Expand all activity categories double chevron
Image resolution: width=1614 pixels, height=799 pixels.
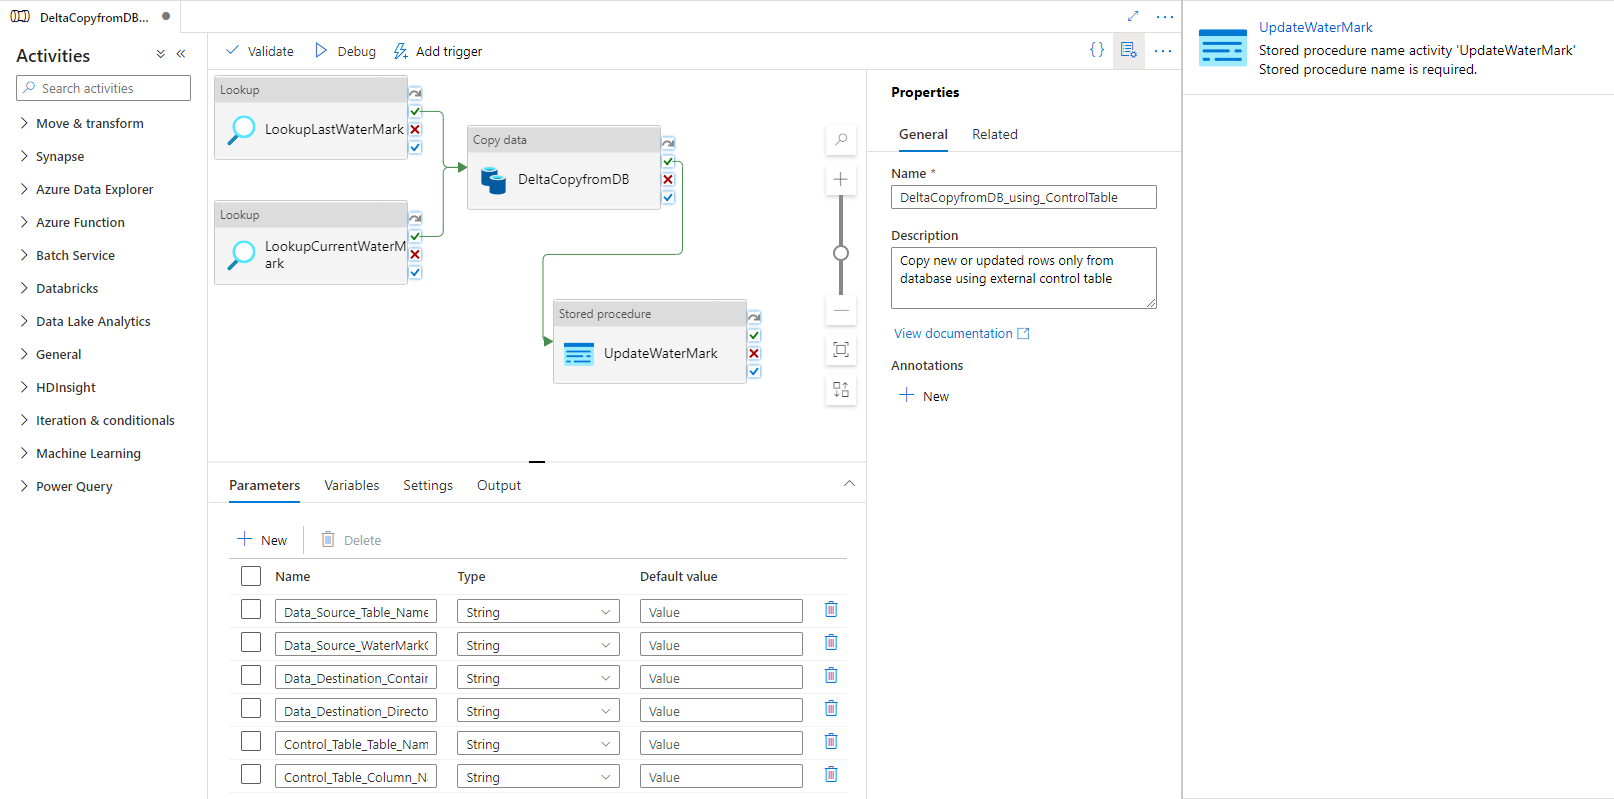click(161, 54)
